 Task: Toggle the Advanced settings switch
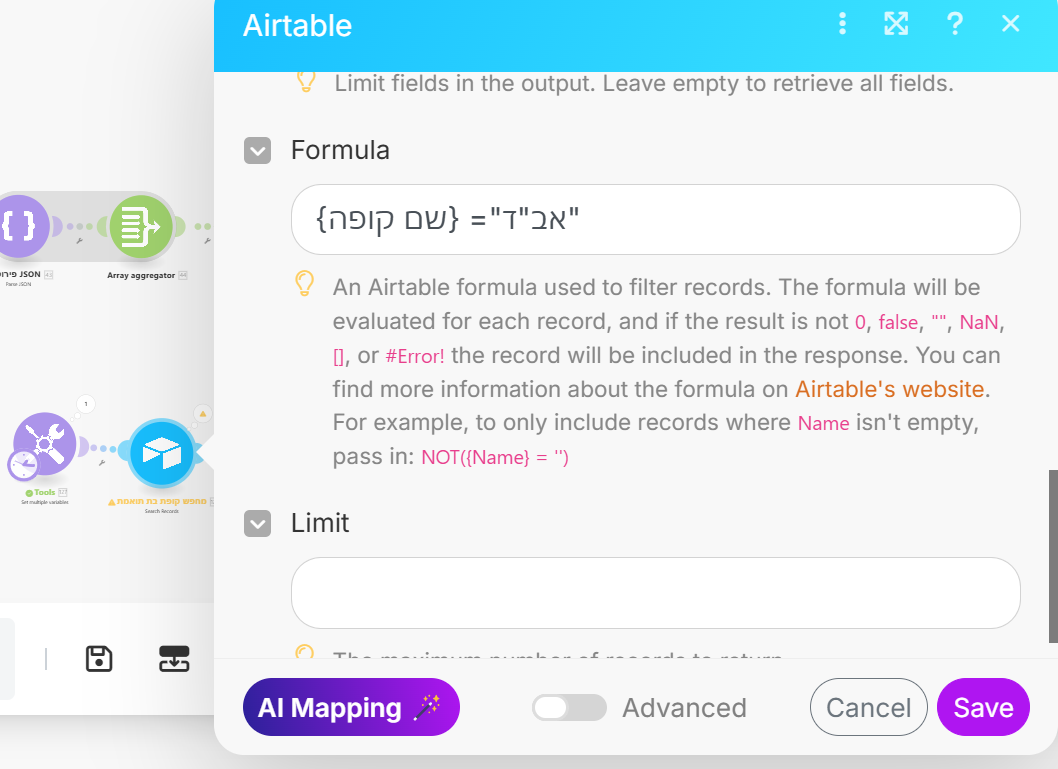569,708
